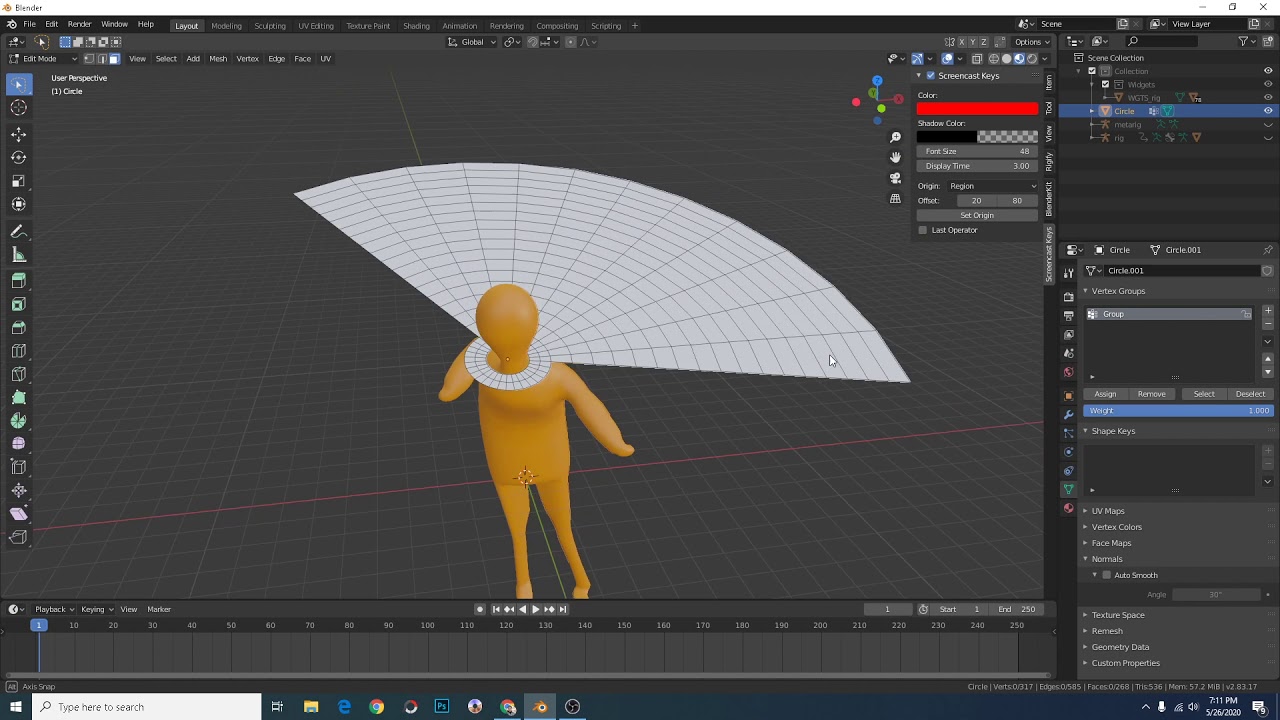Activate the Move tool

pyautogui.click(x=18, y=134)
